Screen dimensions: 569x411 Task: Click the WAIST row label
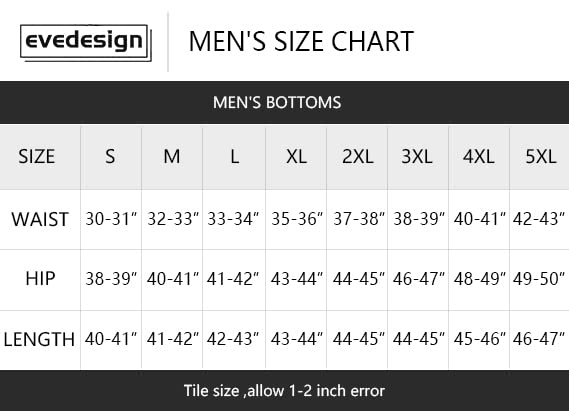[40, 219]
